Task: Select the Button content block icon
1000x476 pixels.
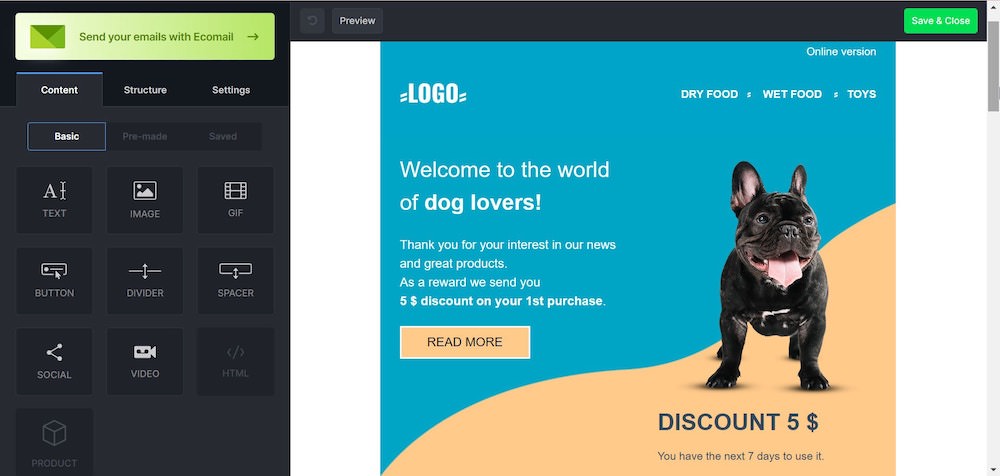Action: point(54,271)
